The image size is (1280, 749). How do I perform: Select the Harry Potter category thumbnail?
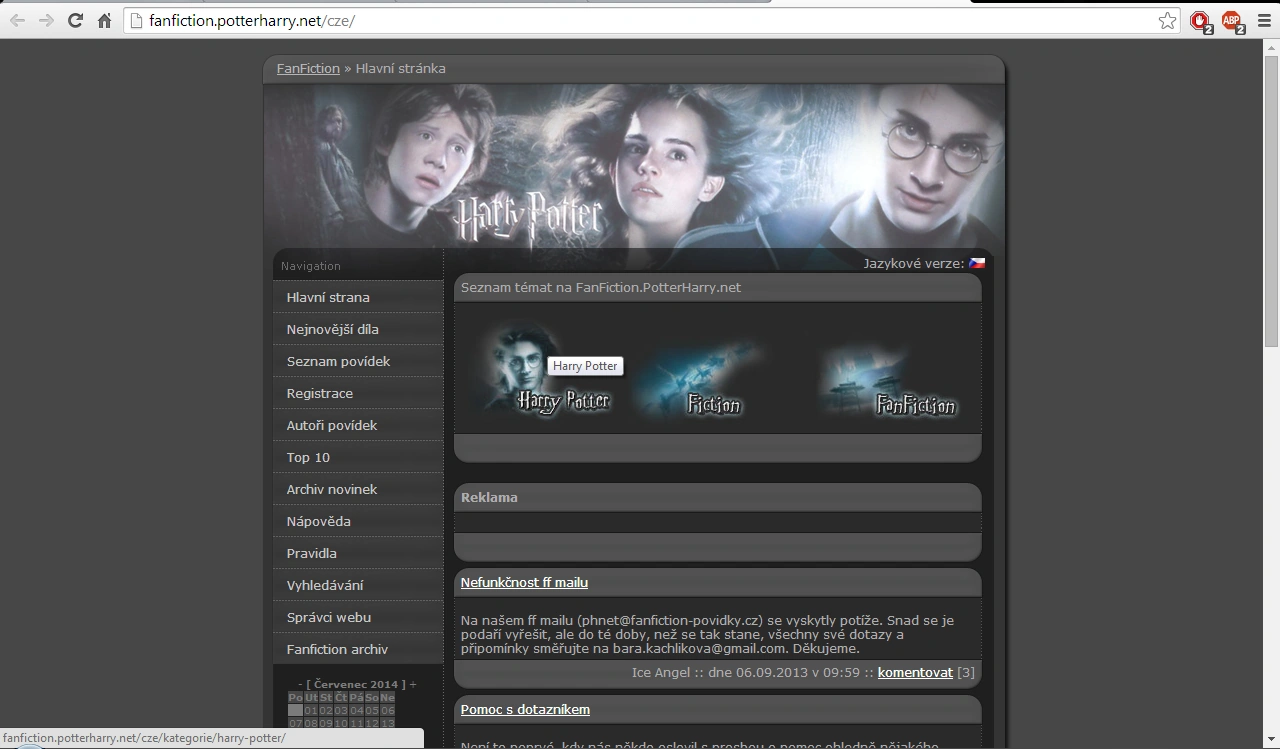coord(545,368)
